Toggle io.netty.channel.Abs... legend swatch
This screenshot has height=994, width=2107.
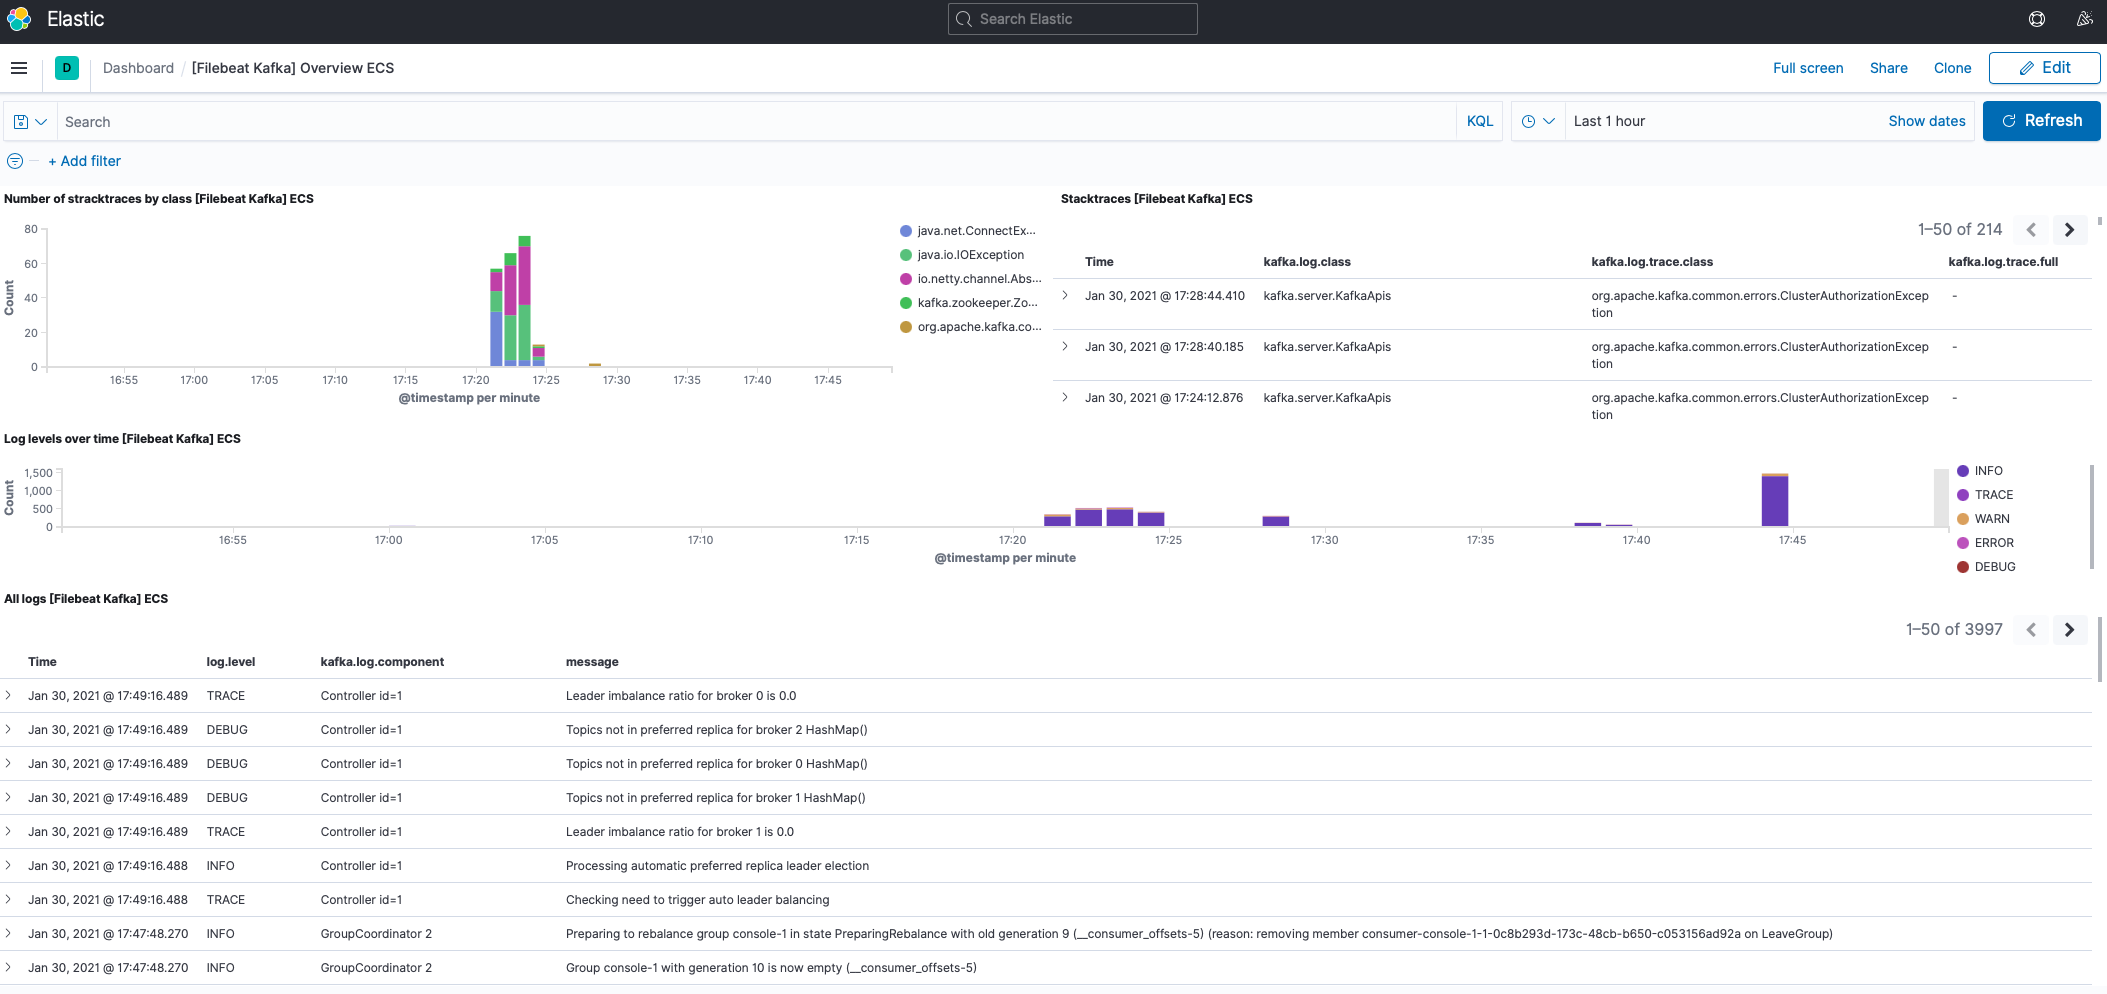[906, 279]
